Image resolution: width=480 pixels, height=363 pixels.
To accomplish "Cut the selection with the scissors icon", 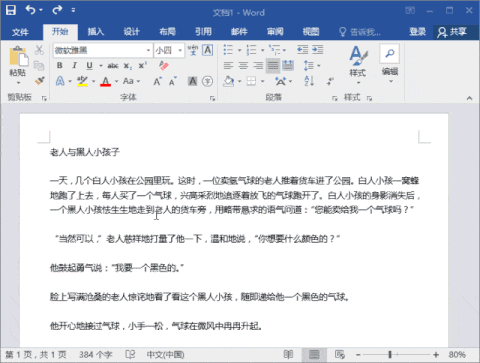I will point(39,50).
